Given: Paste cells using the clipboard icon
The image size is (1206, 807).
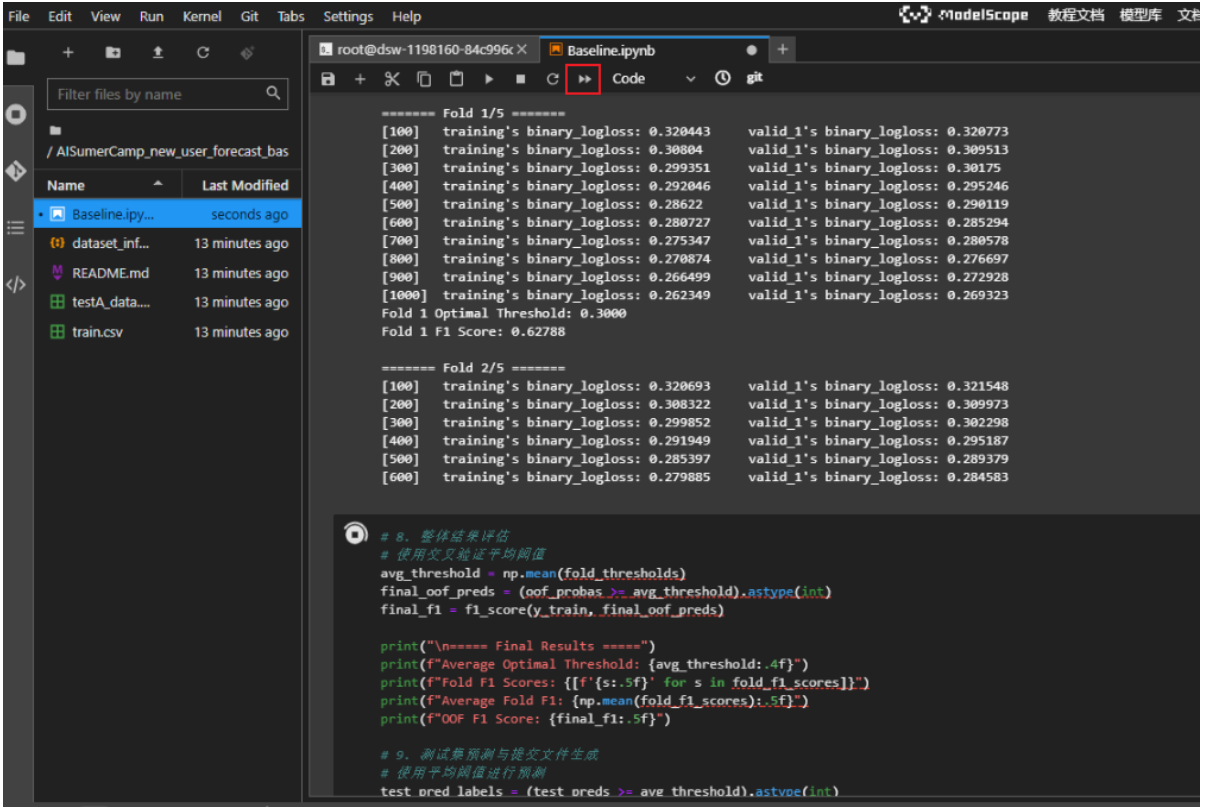Looking at the screenshot, I should [456, 79].
